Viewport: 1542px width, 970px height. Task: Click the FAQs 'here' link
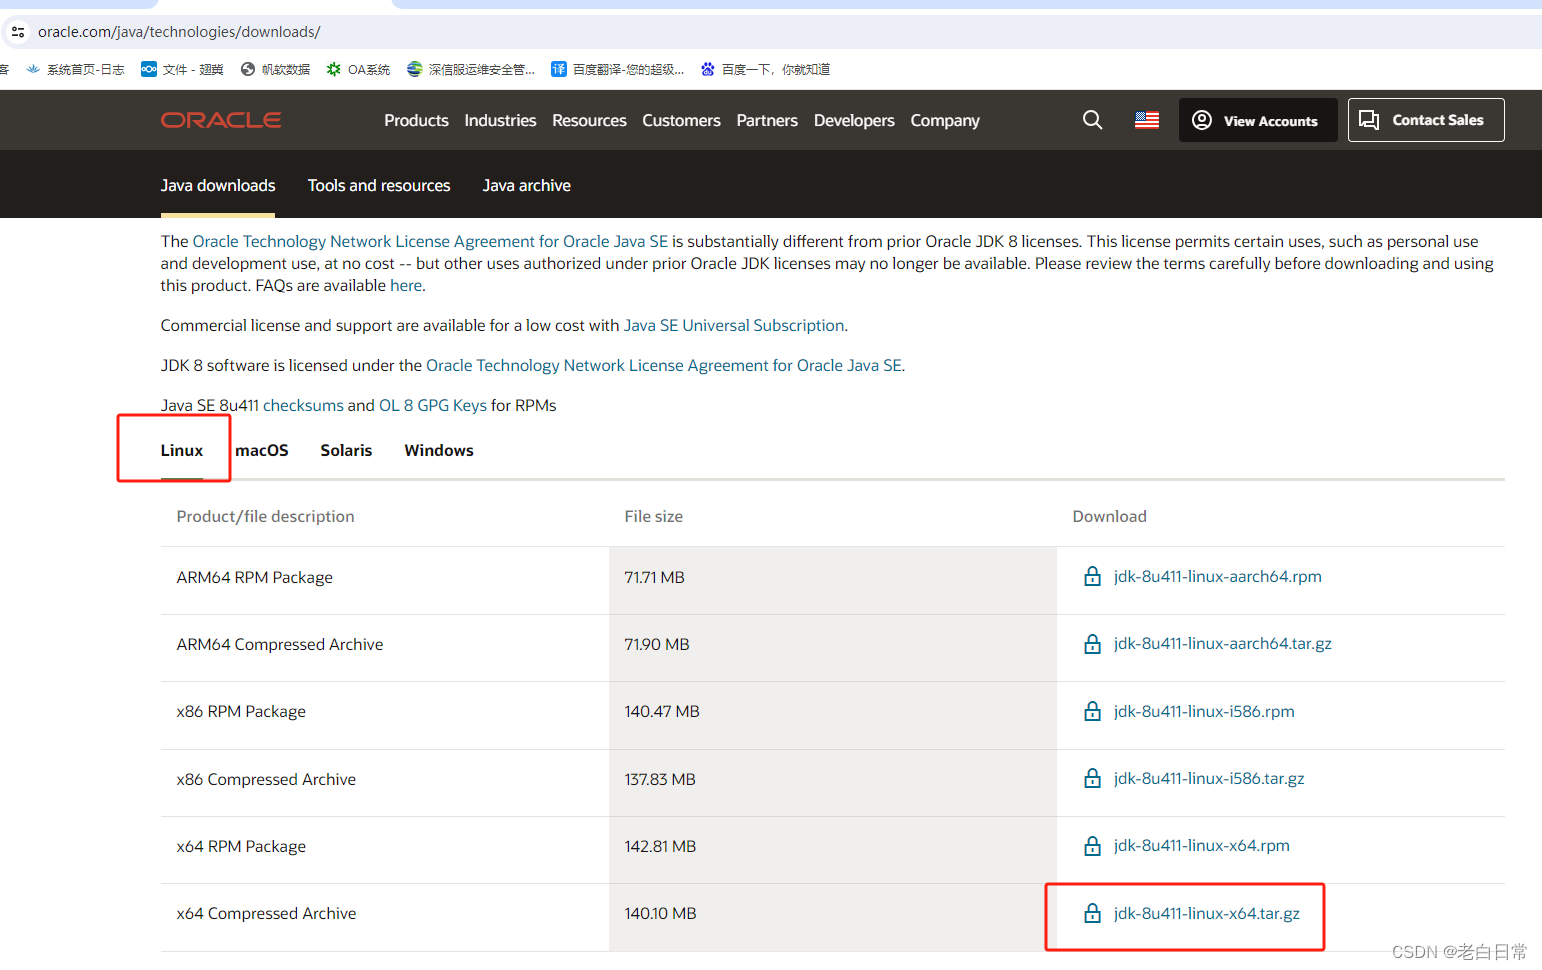pos(406,285)
